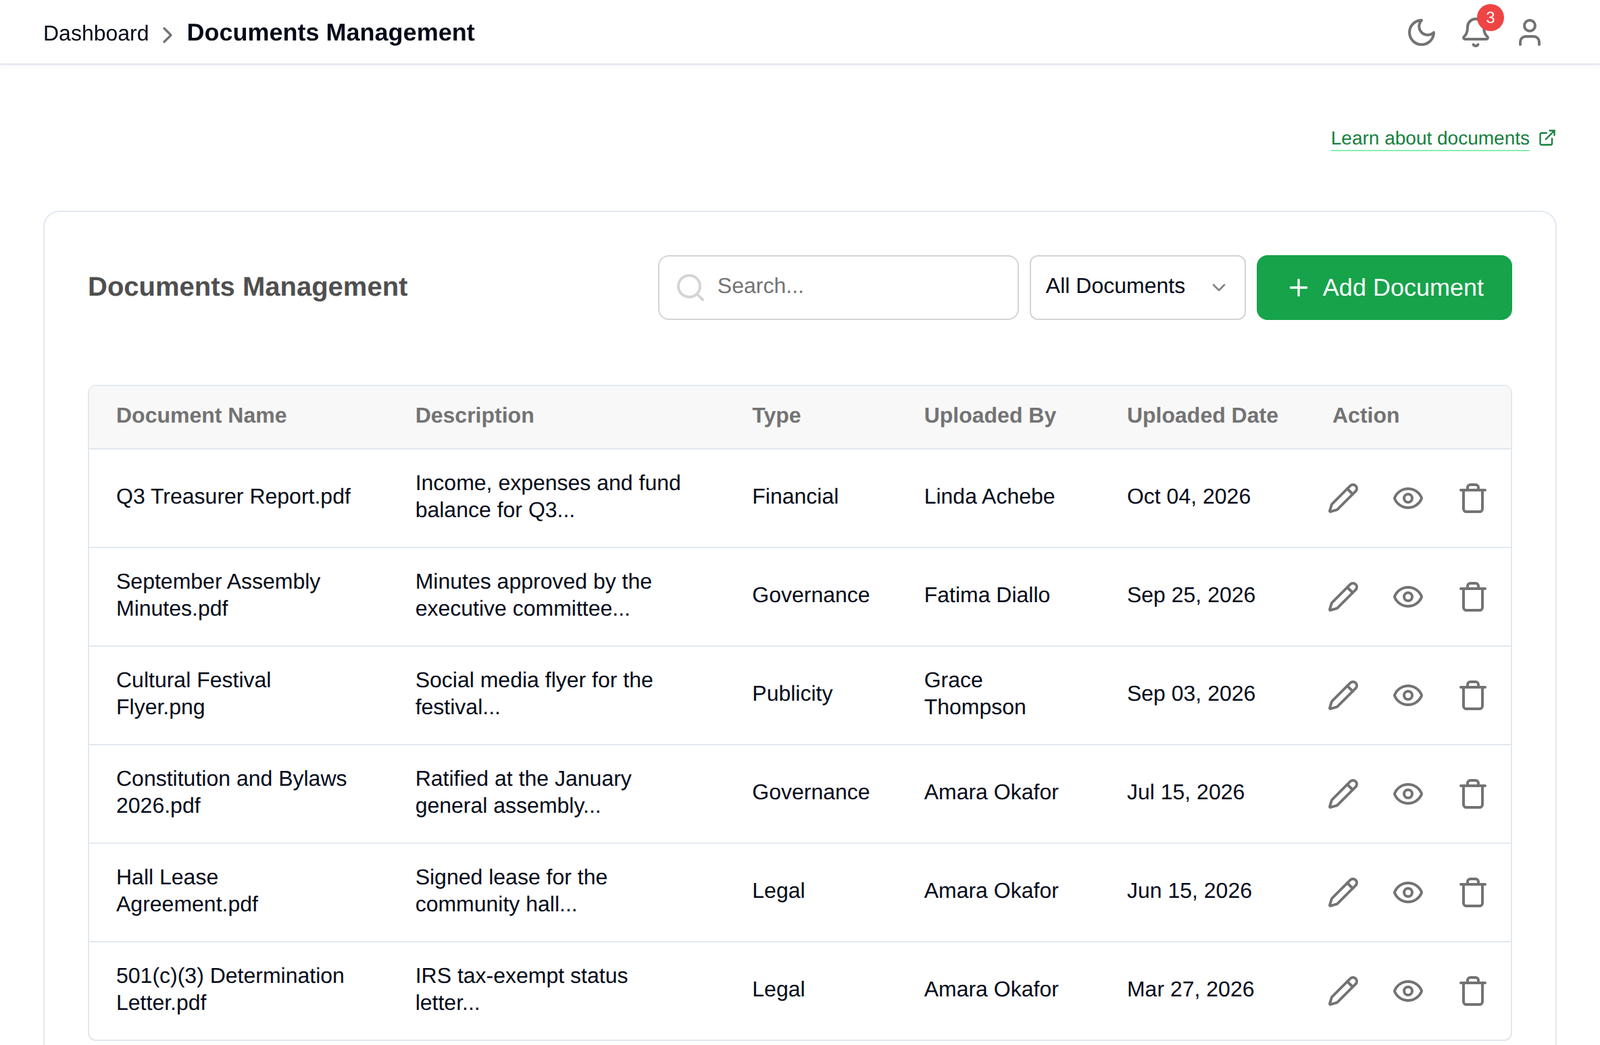
Task: Delete Hall Lease Agreement.pdf
Action: (x=1473, y=892)
